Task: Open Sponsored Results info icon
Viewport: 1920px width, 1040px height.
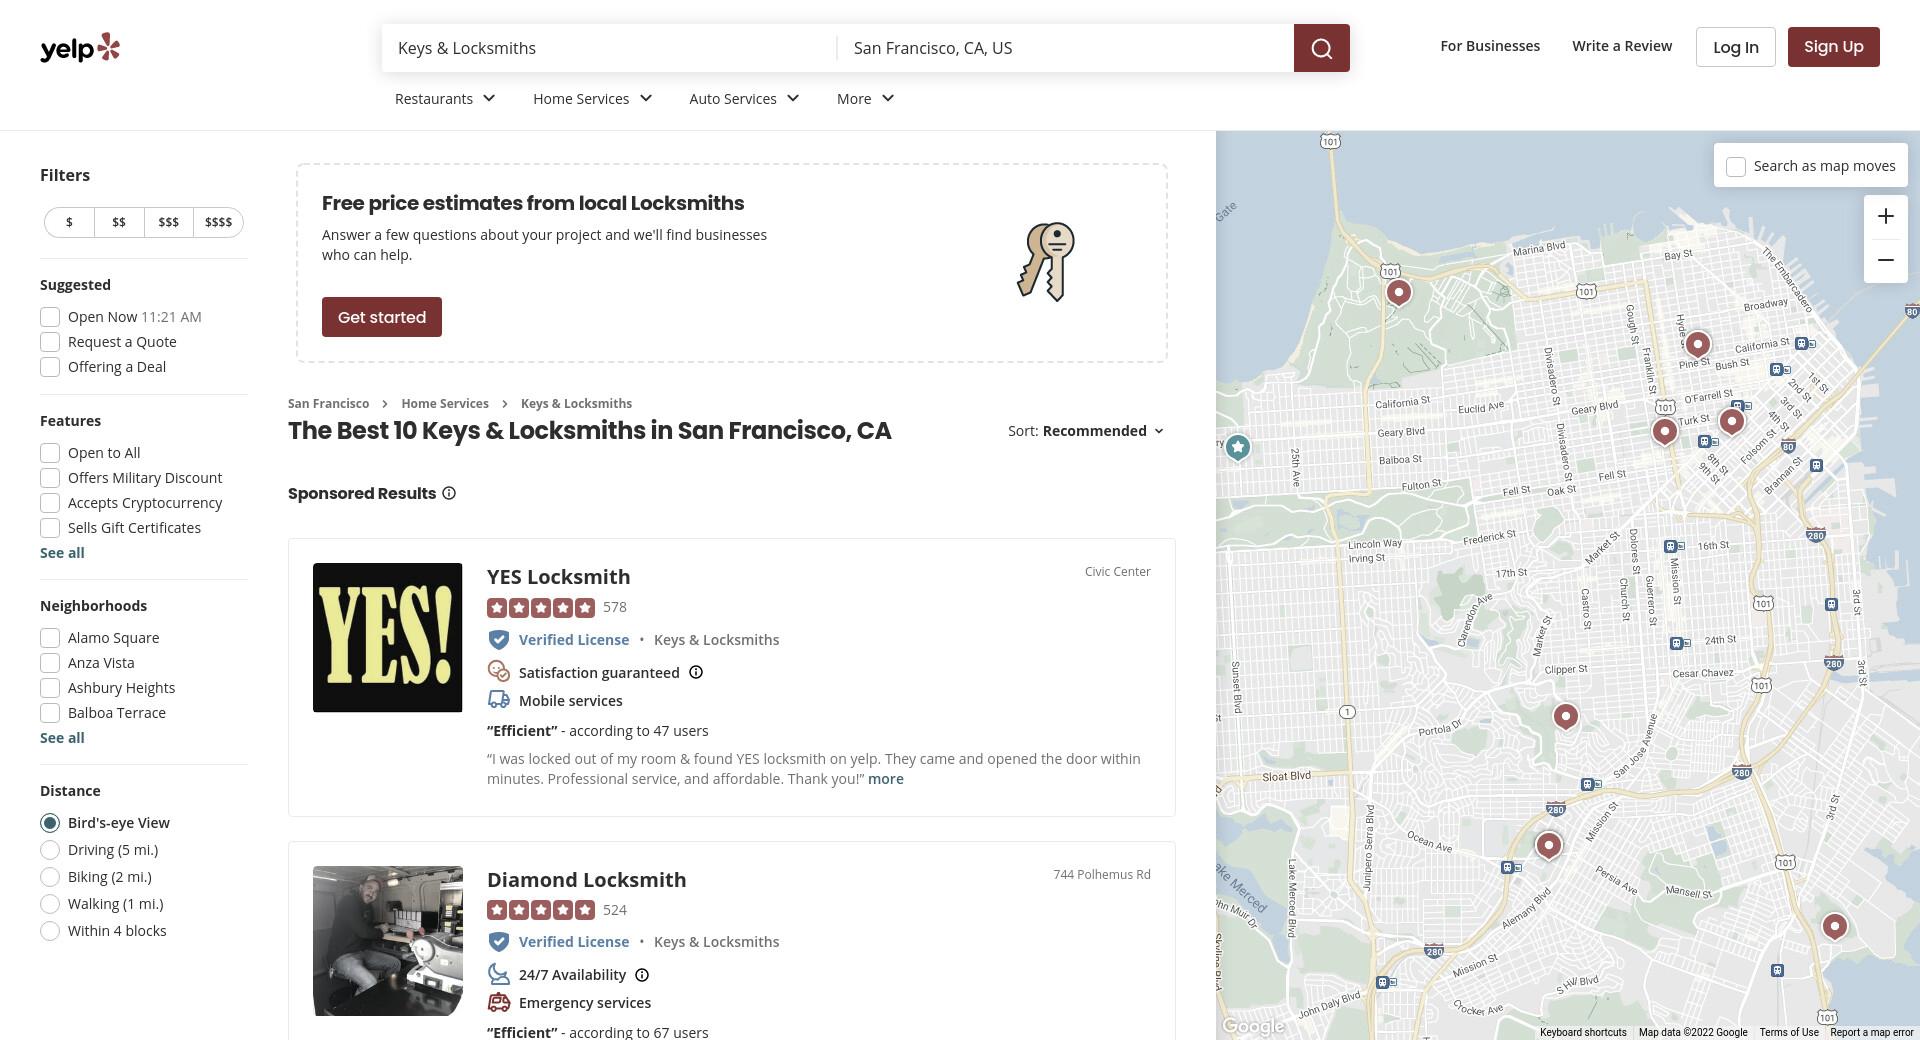Action: point(449,493)
